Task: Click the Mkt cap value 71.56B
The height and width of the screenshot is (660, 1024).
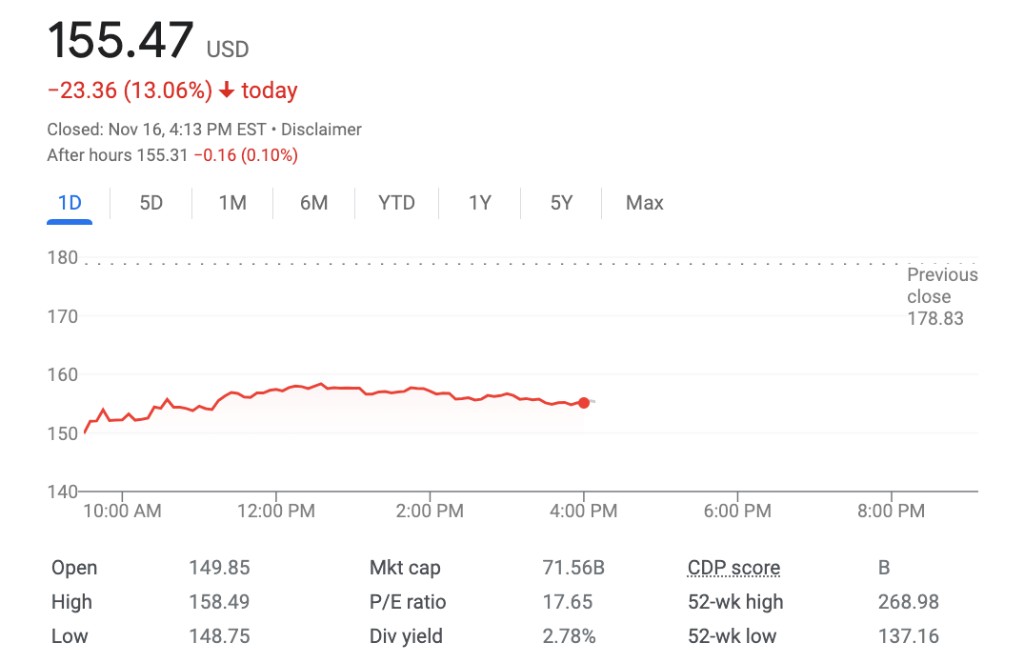Action: (573, 568)
